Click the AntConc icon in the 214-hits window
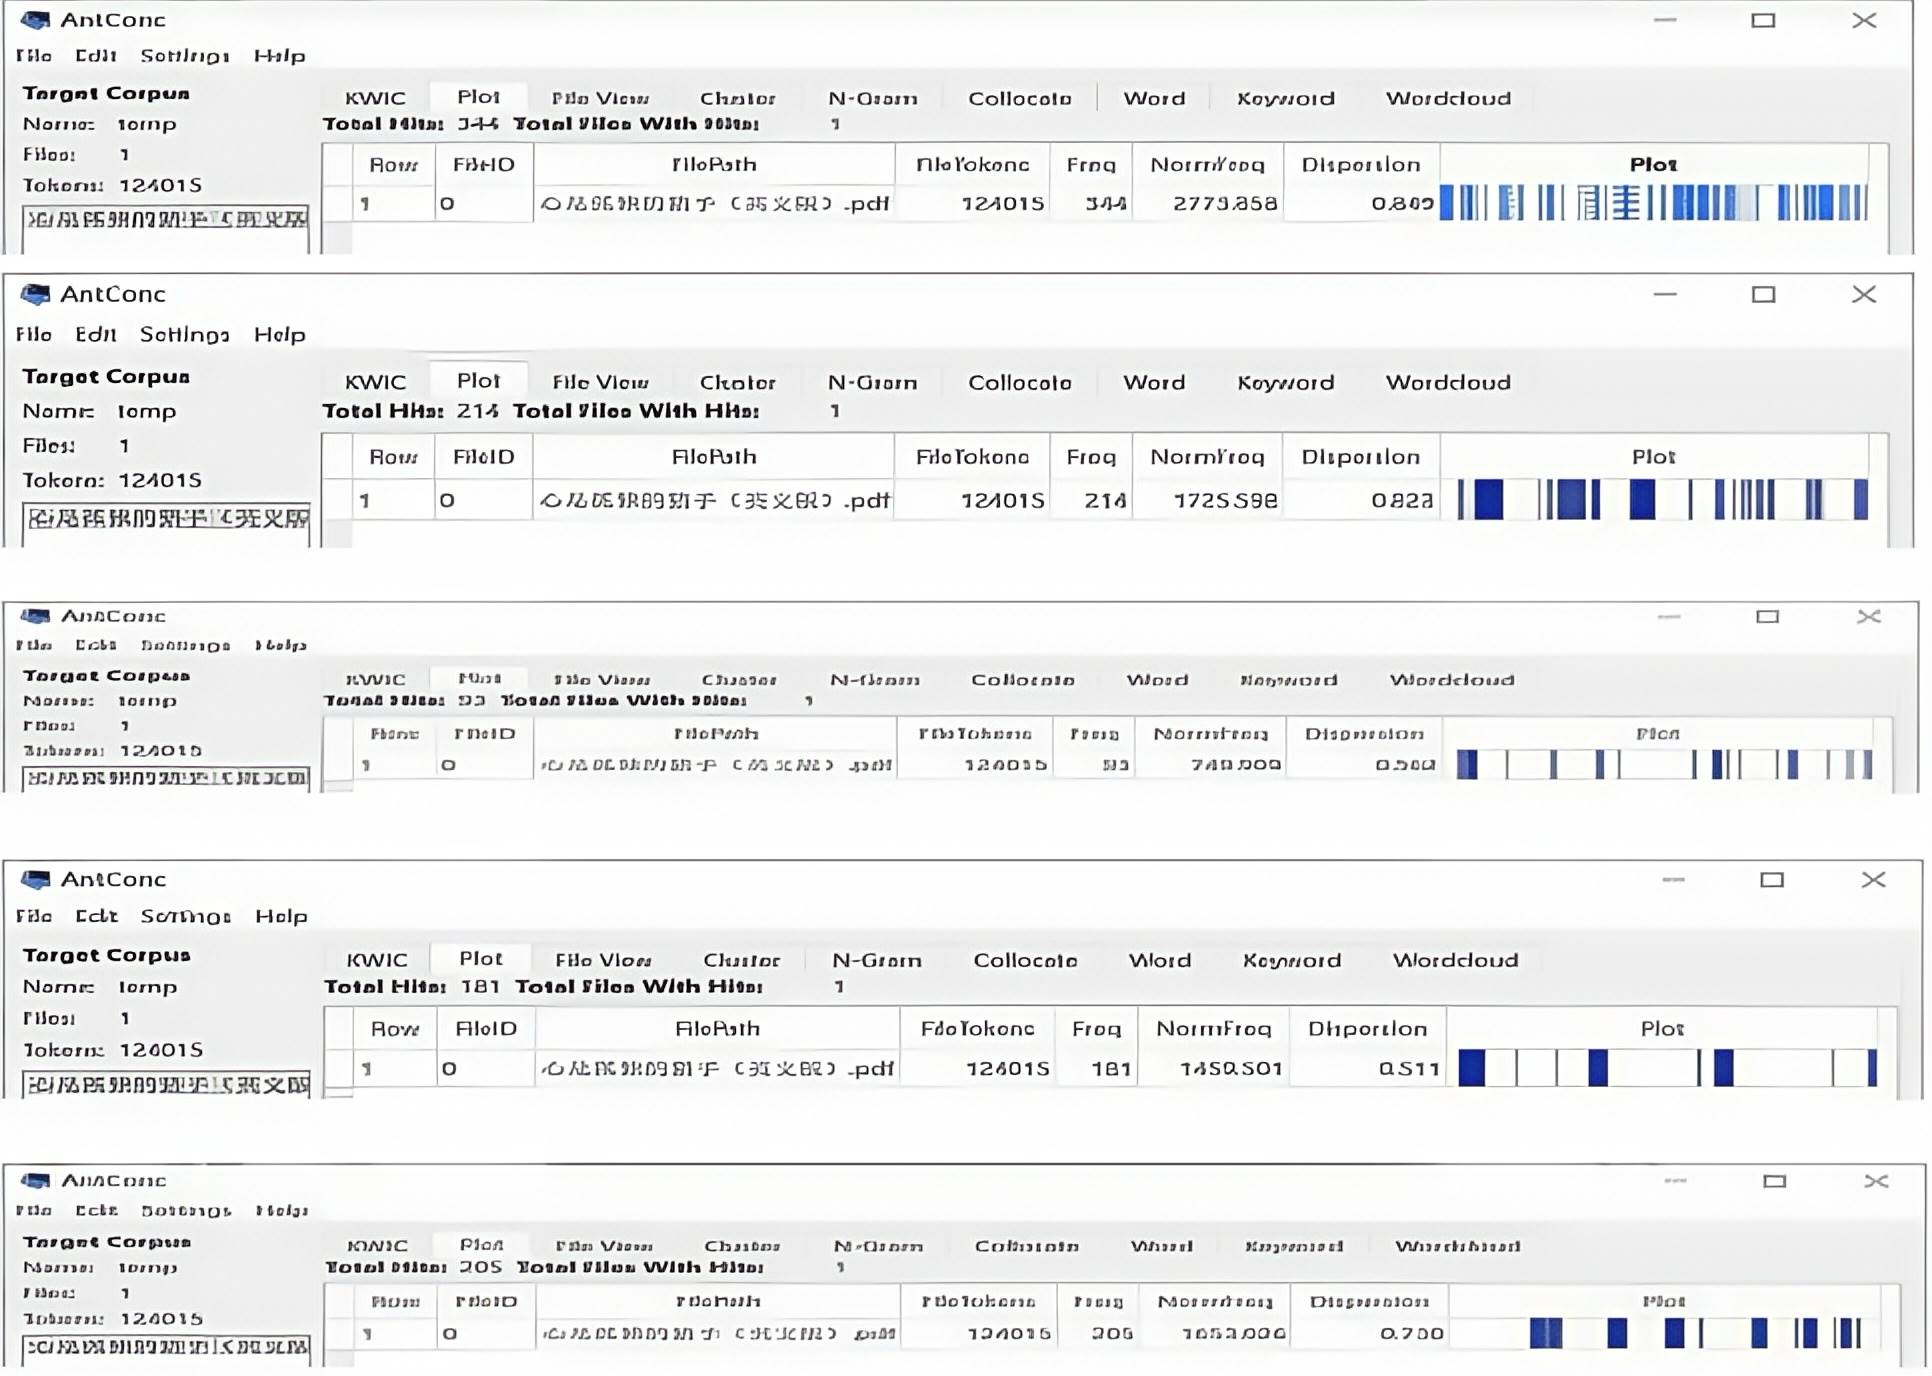Image resolution: width=1932 pixels, height=1376 pixels. (35, 294)
